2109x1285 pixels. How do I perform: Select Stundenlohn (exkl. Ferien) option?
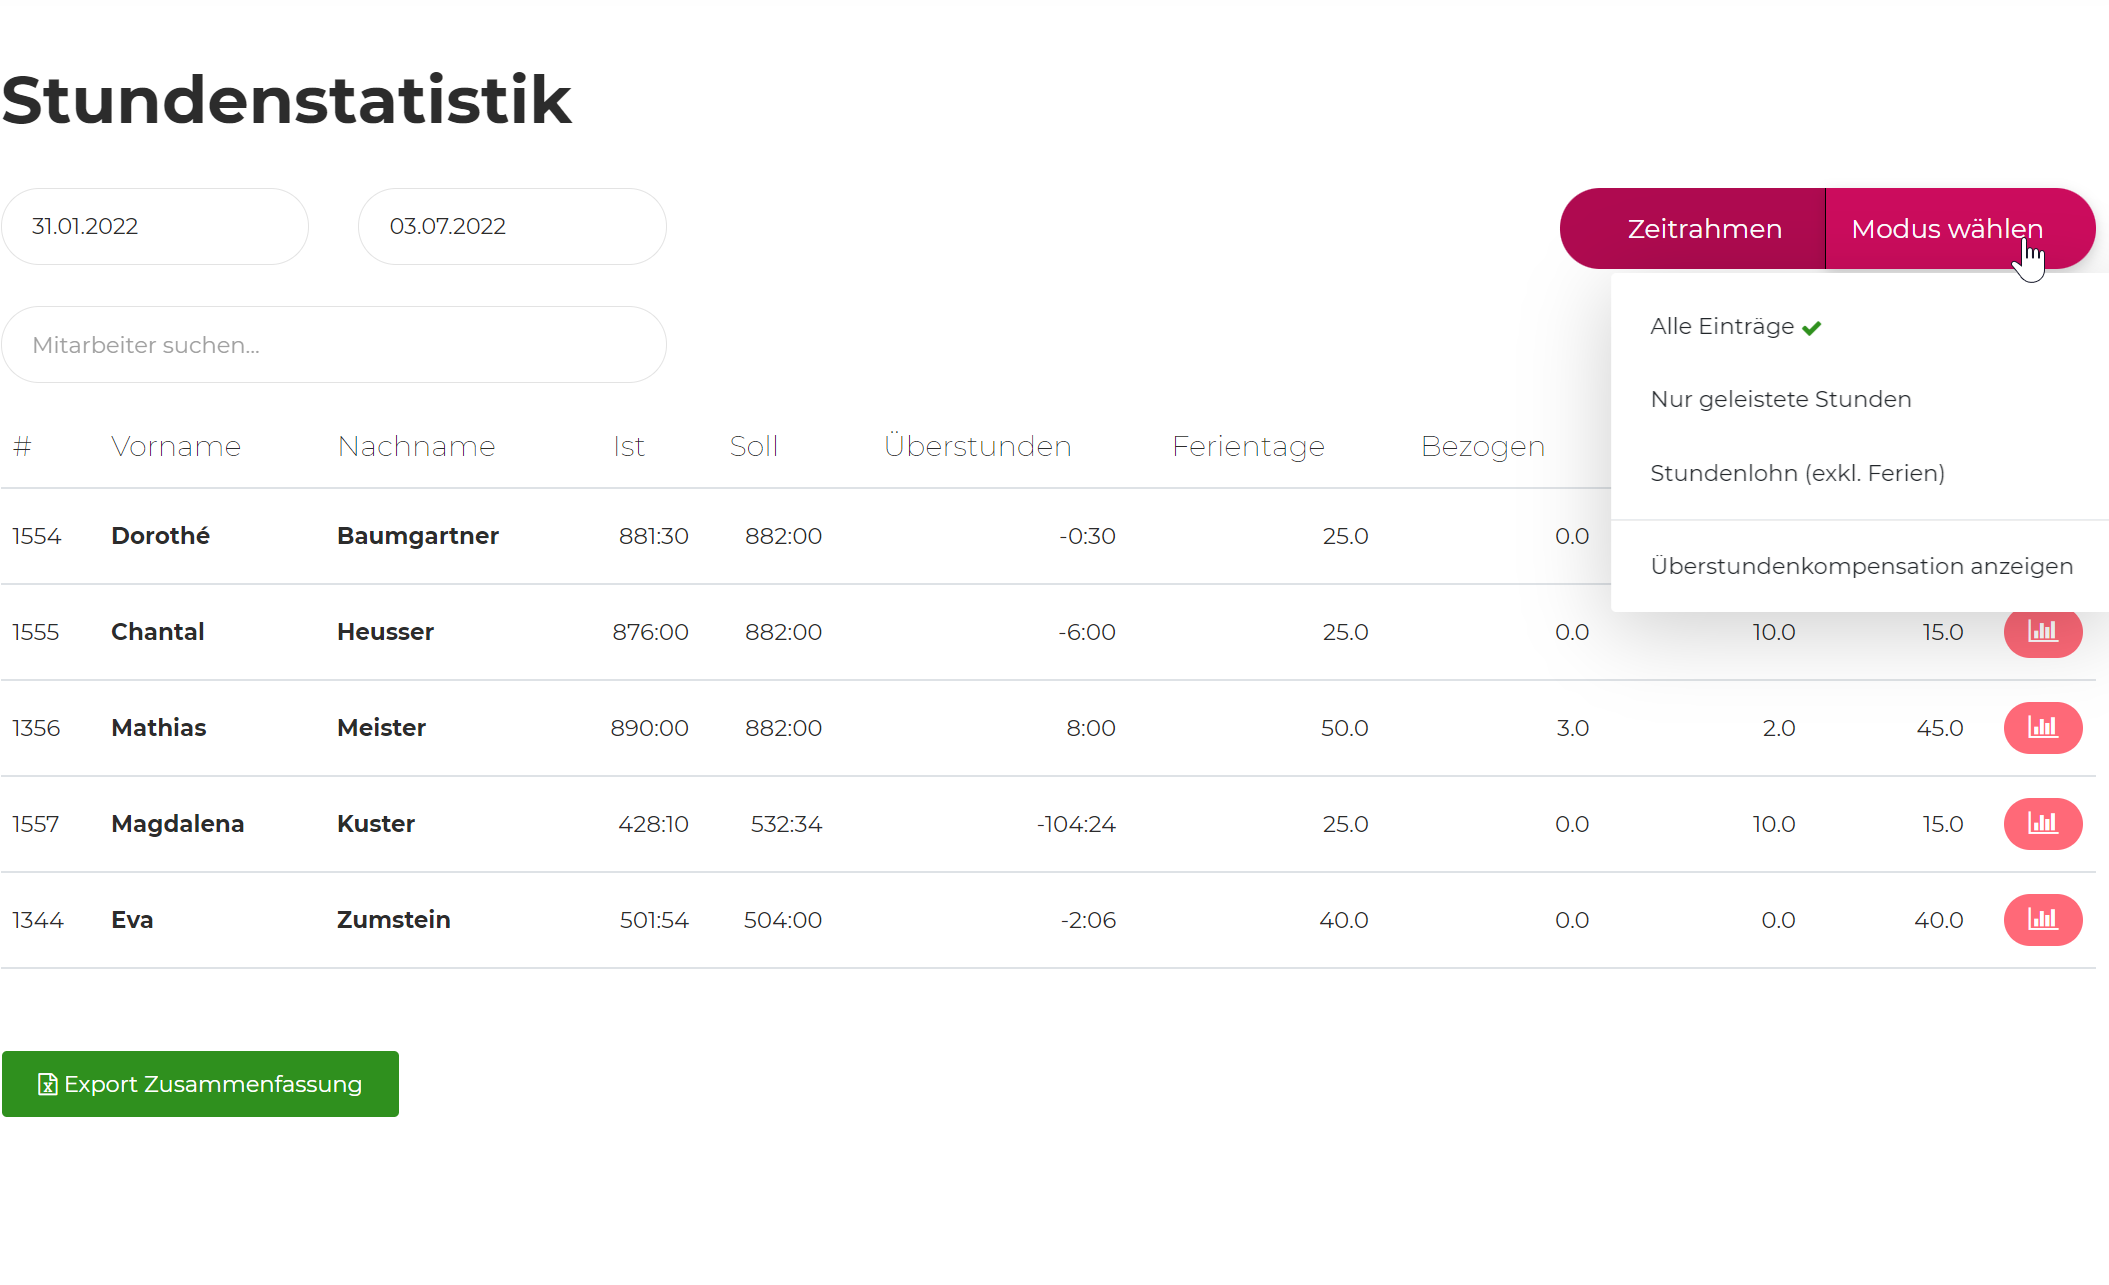[1797, 473]
